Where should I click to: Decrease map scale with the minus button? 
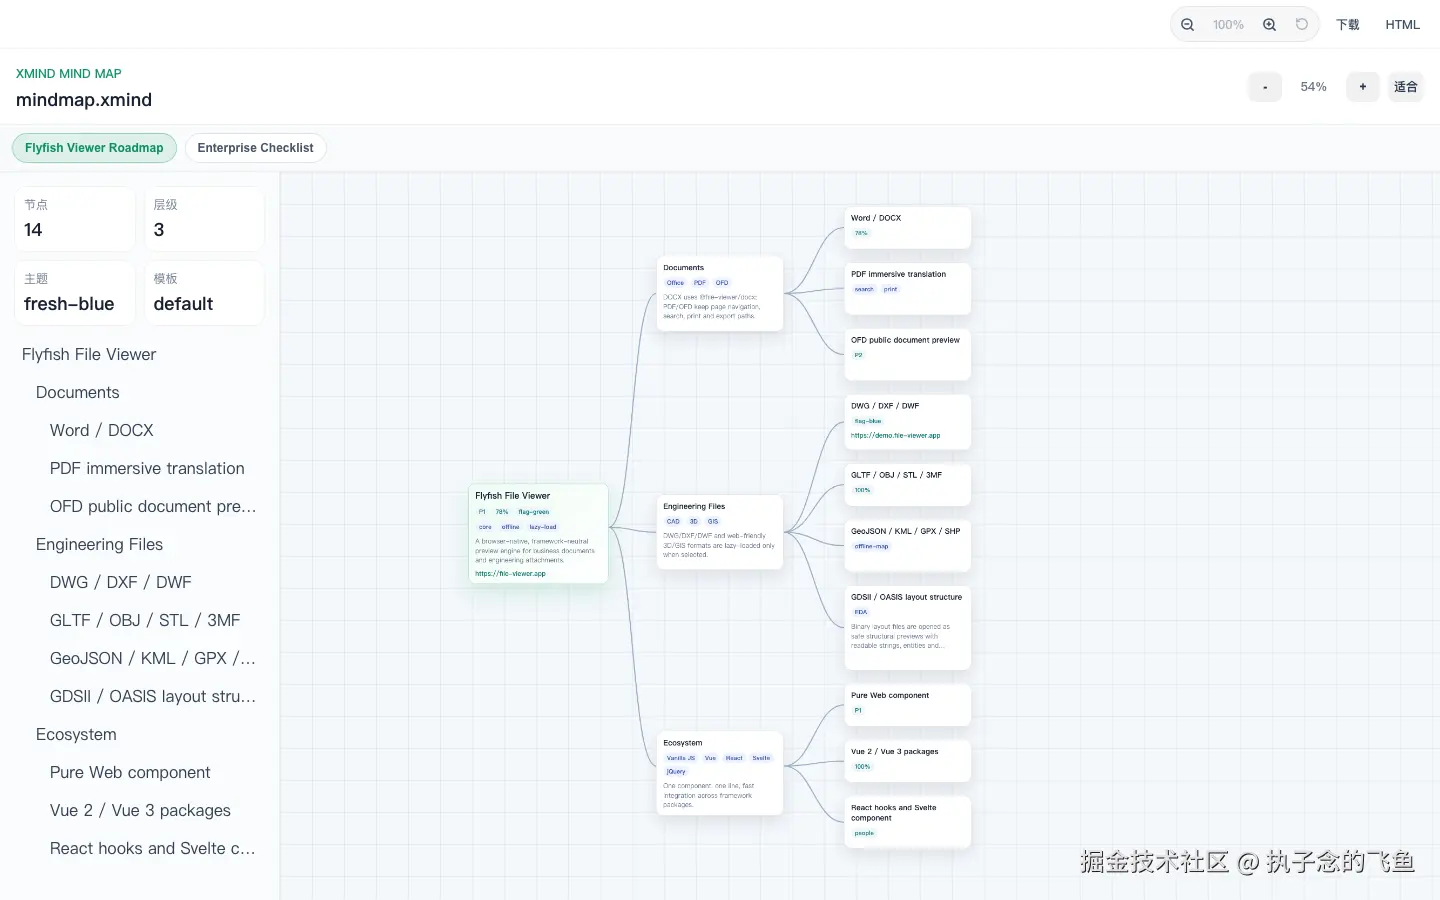(x=1265, y=87)
